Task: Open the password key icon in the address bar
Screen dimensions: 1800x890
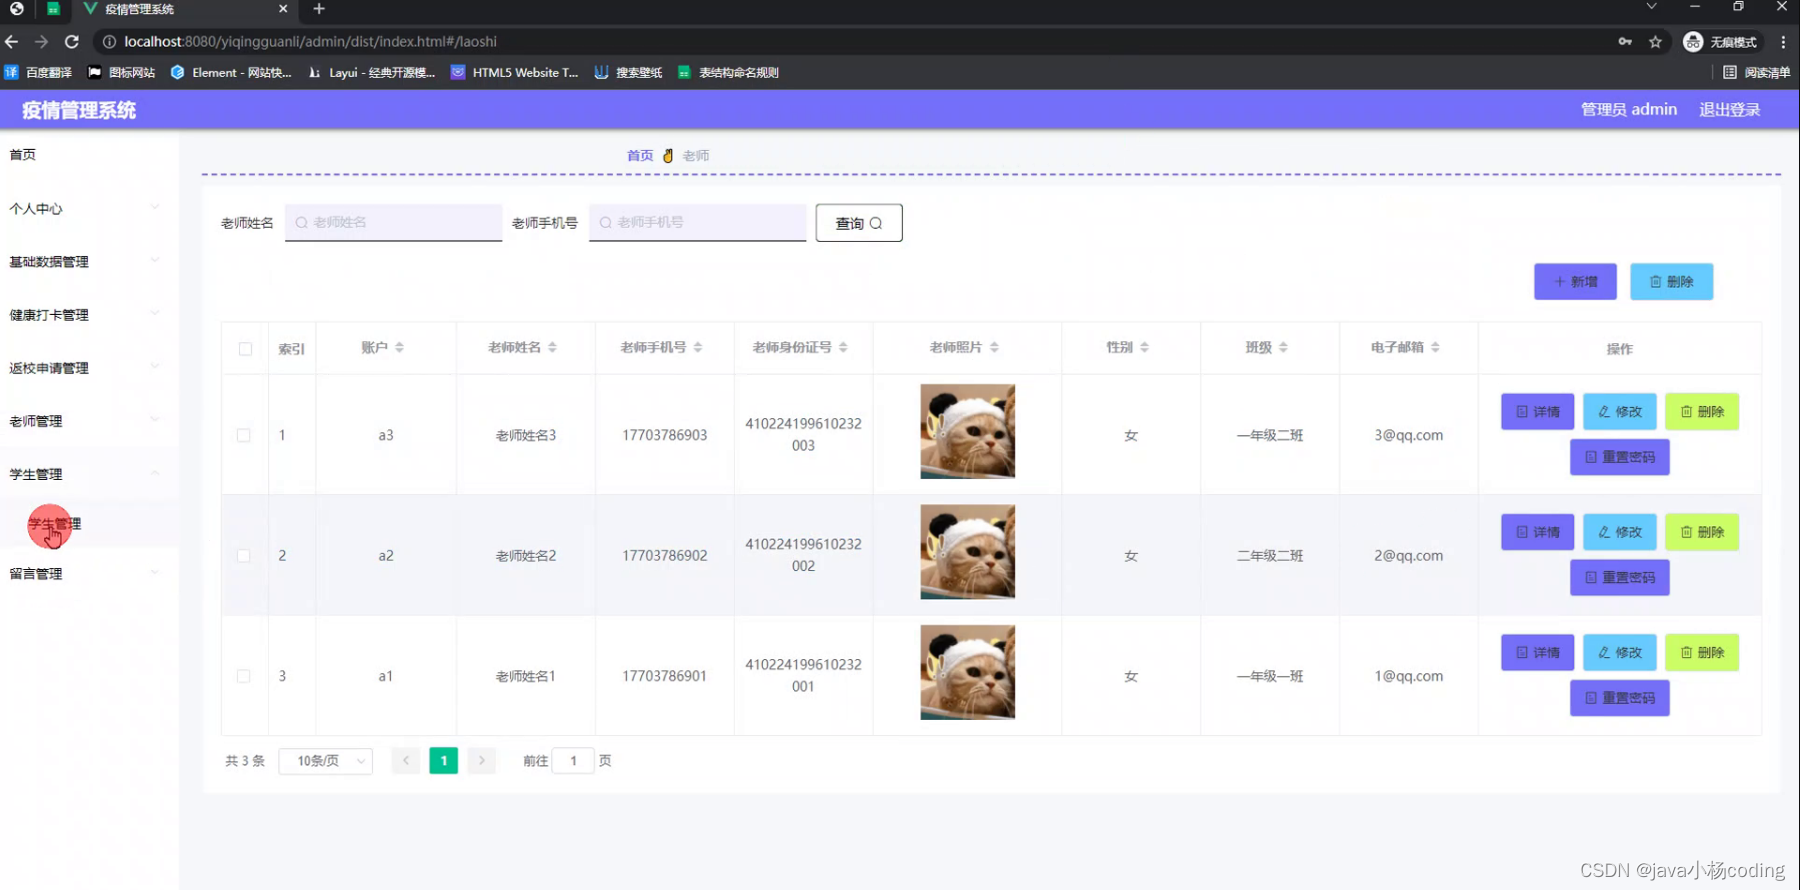Action: point(1625,42)
